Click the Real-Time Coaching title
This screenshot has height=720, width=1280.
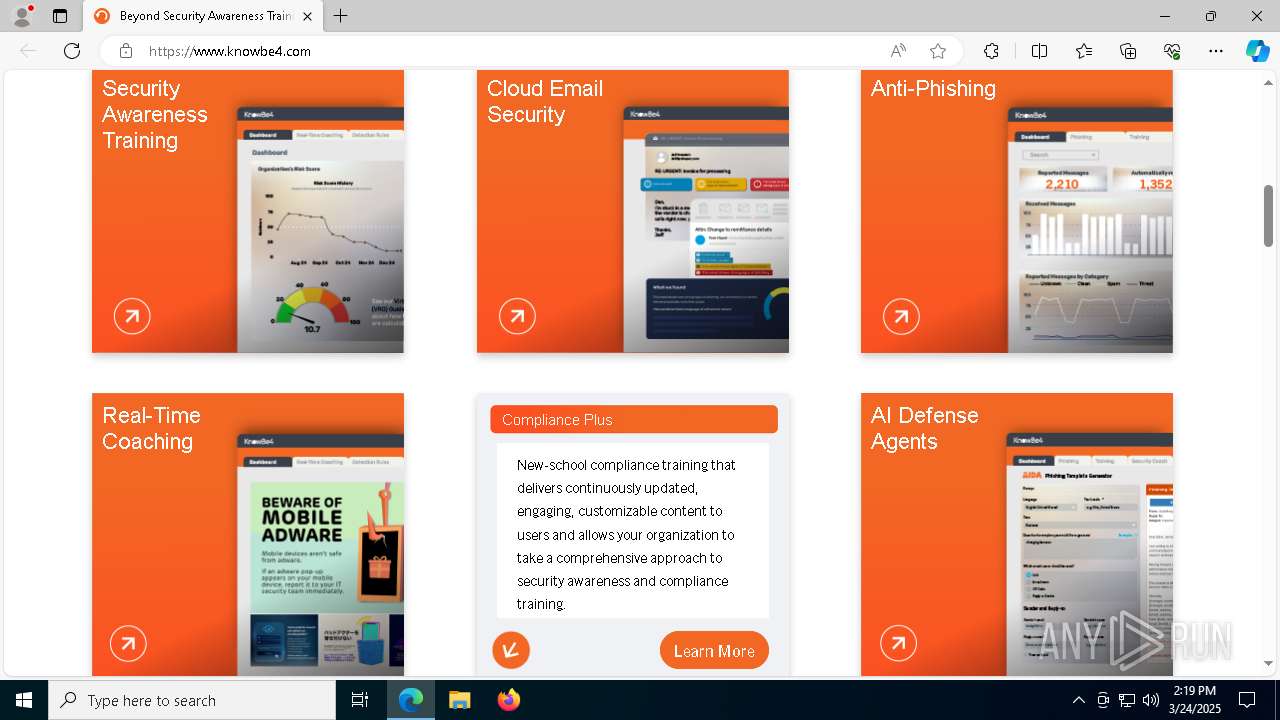[151, 428]
